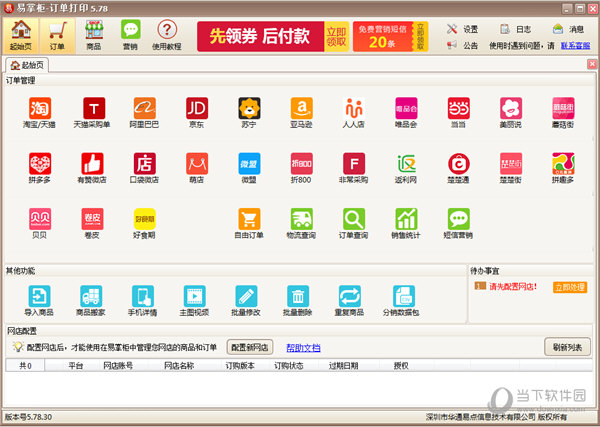The image size is (600, 427).
Task: Click the 联系客服 link
Action: point(575,46)
